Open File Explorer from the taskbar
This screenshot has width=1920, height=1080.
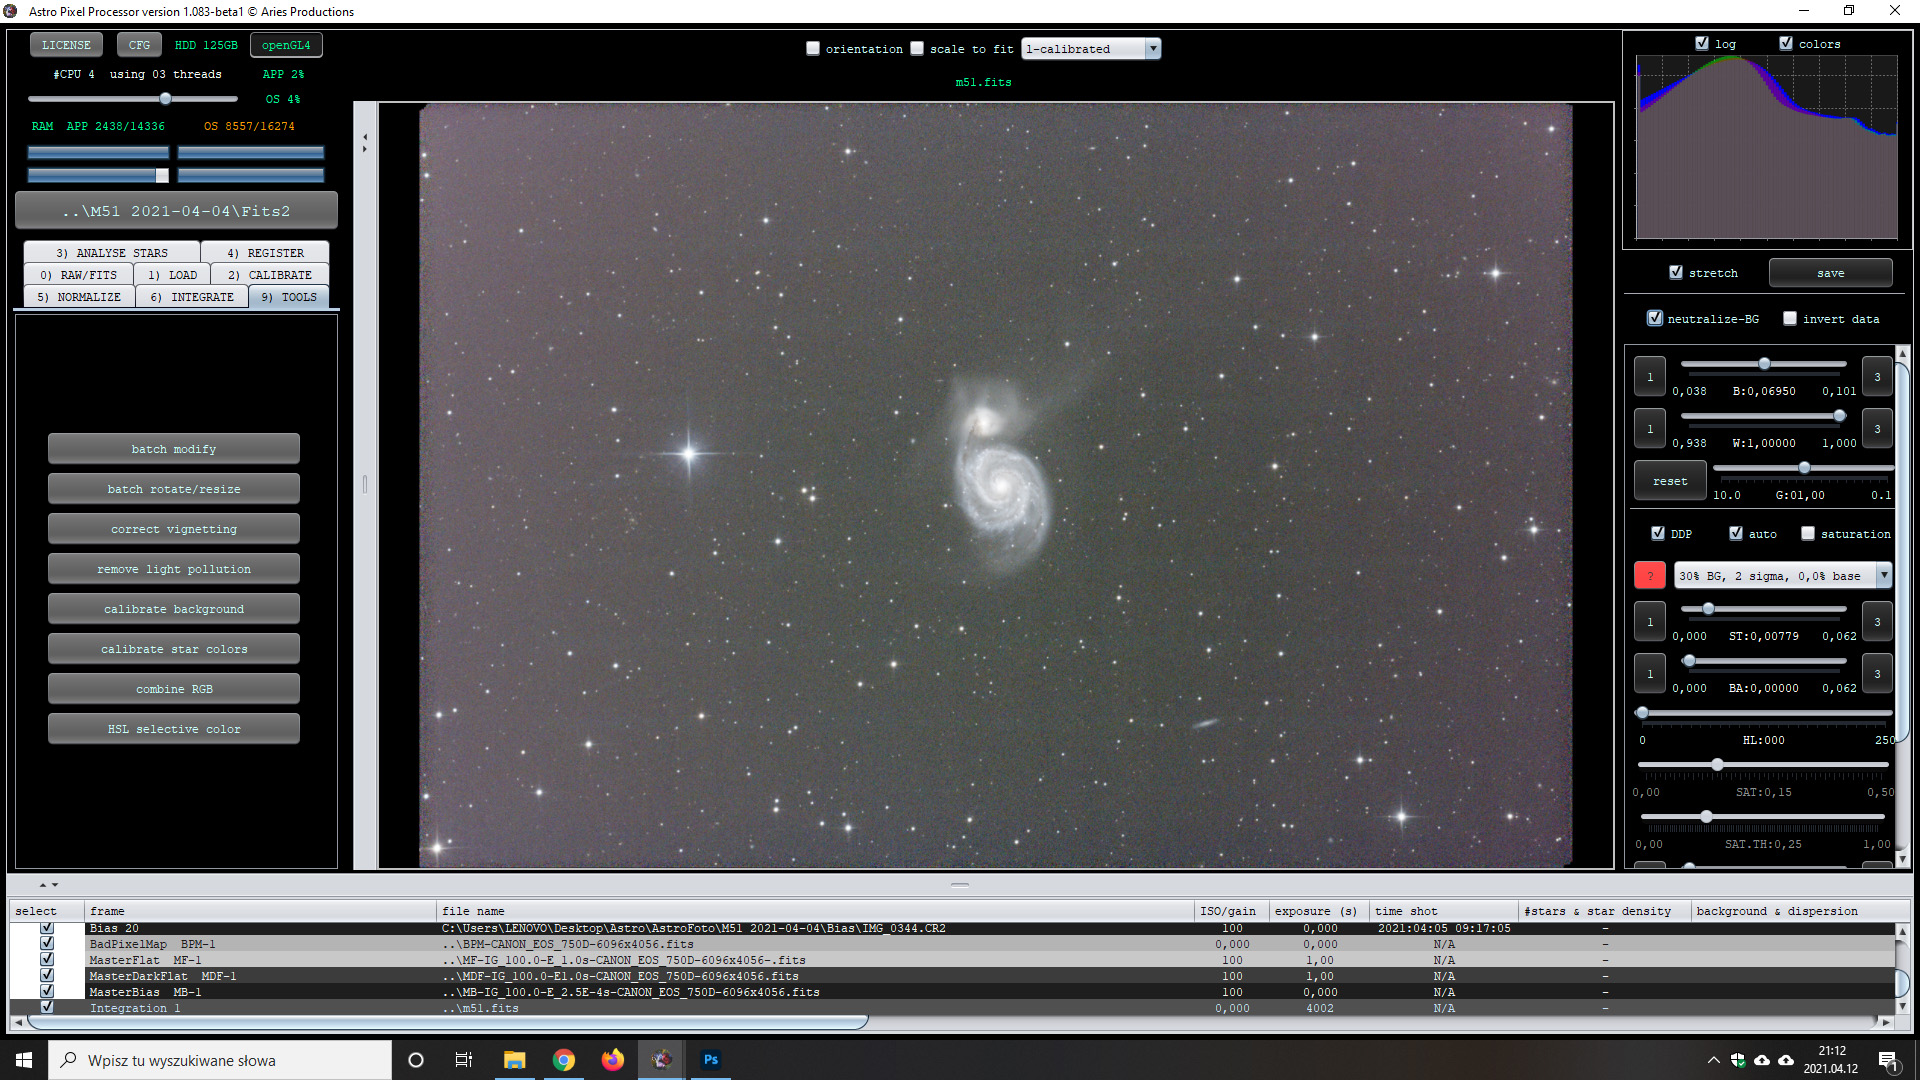pyautogui.click(x=515, y=1060)
